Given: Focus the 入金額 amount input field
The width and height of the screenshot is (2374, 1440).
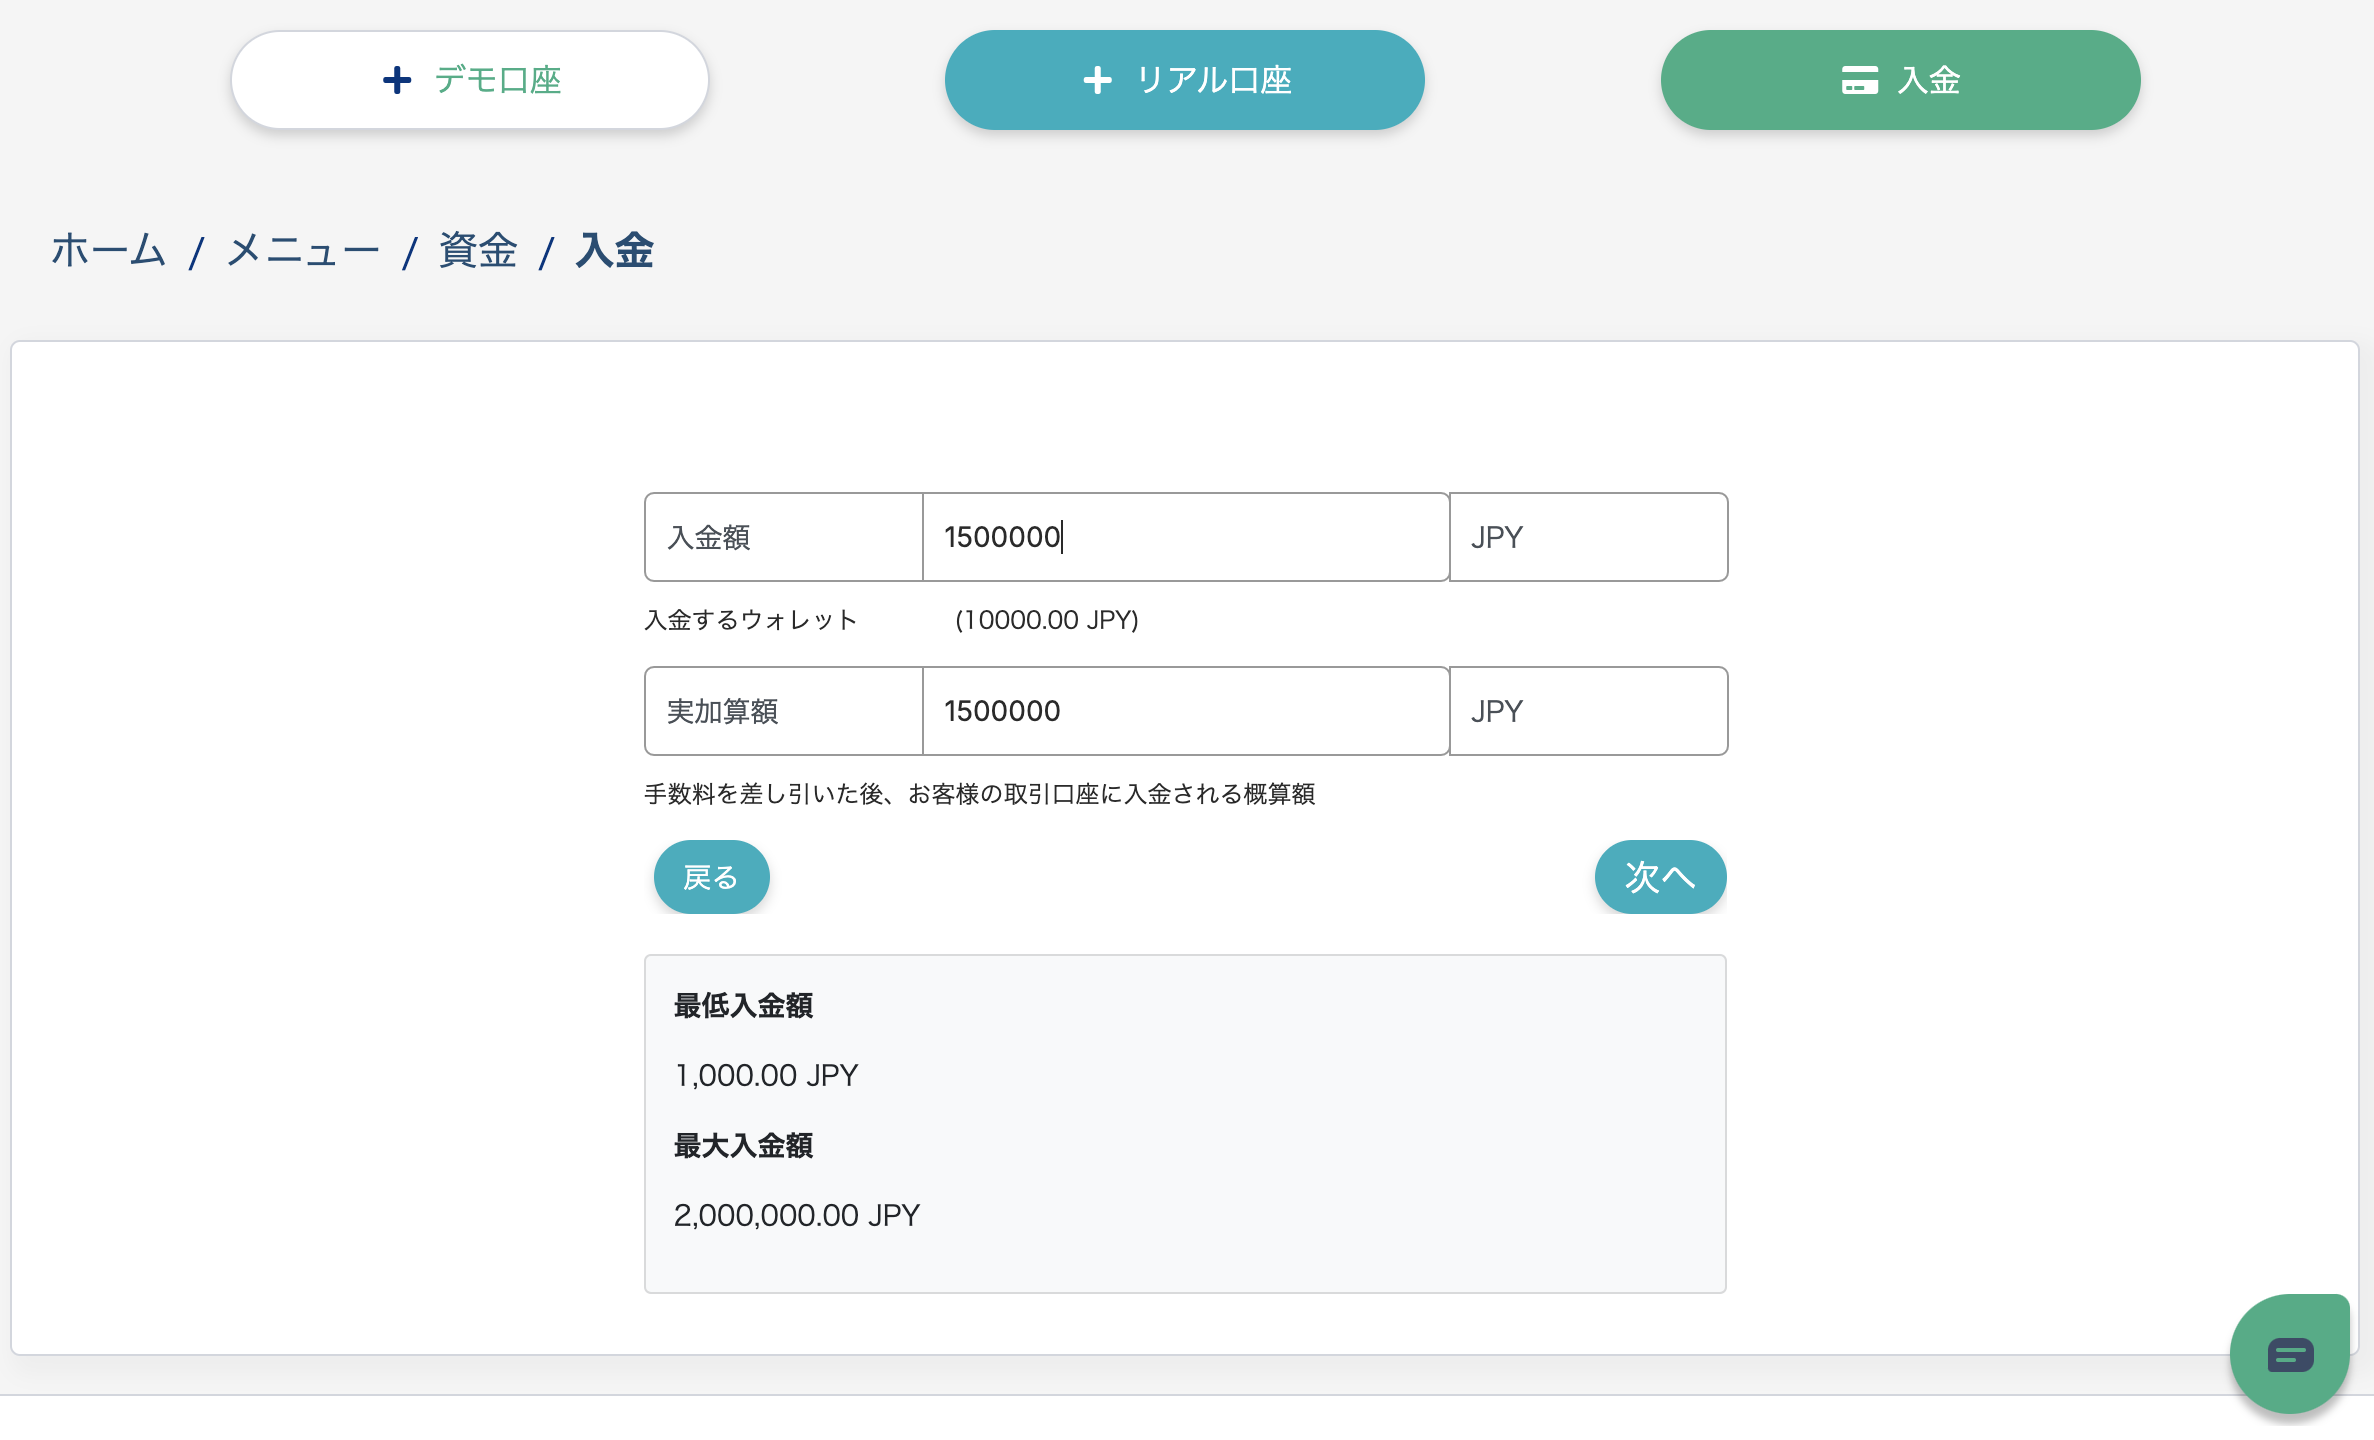Looking at the screenshot, I should click(x=1184, y=537).
